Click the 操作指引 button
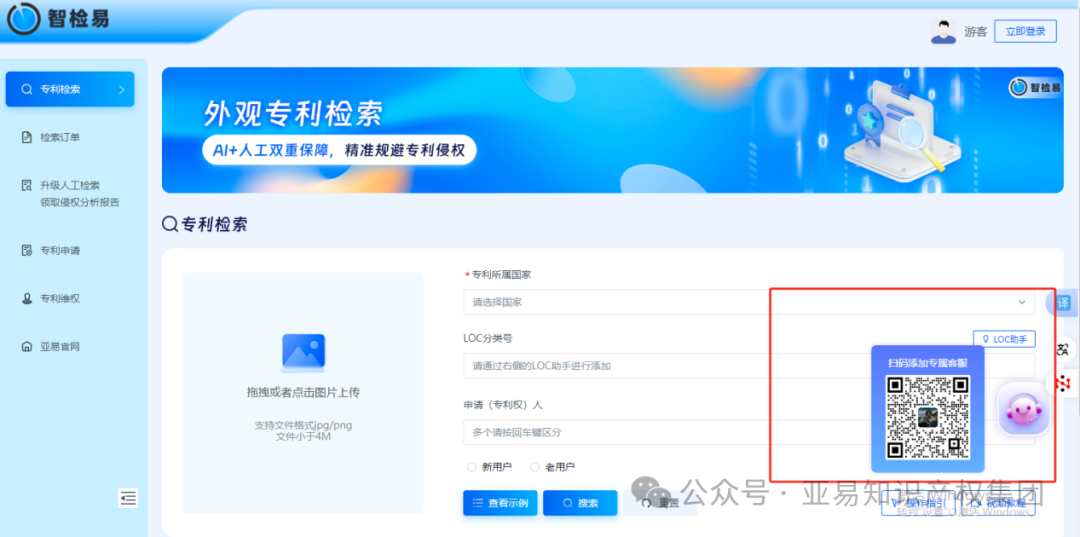The height and width of the screenshot is (537, 1080). (x=917, y=503)
